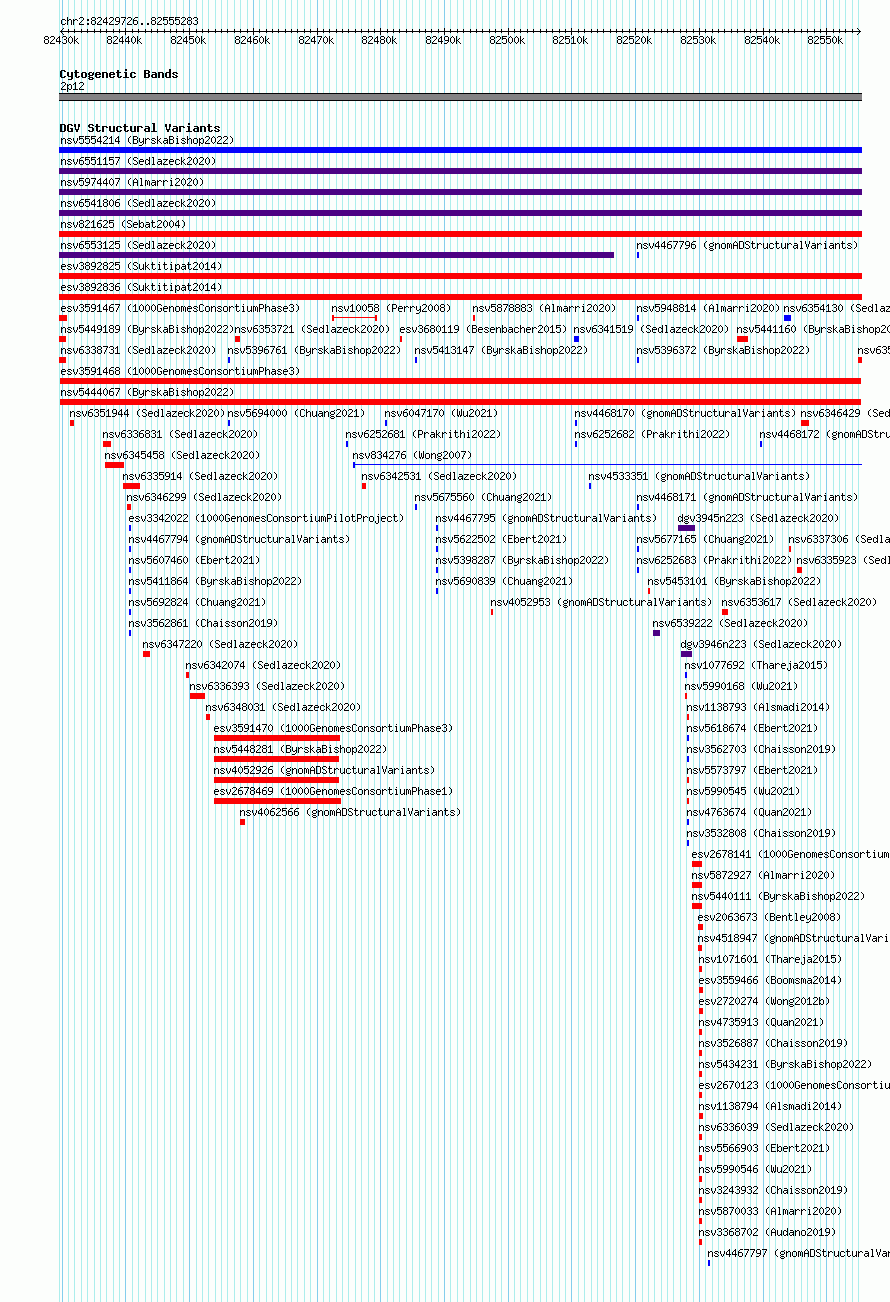The height and width of the screenshot is (1302, 890).
Task: Click nsv6539222 (Sedlazeck2020) label
Action: (730, 624)
